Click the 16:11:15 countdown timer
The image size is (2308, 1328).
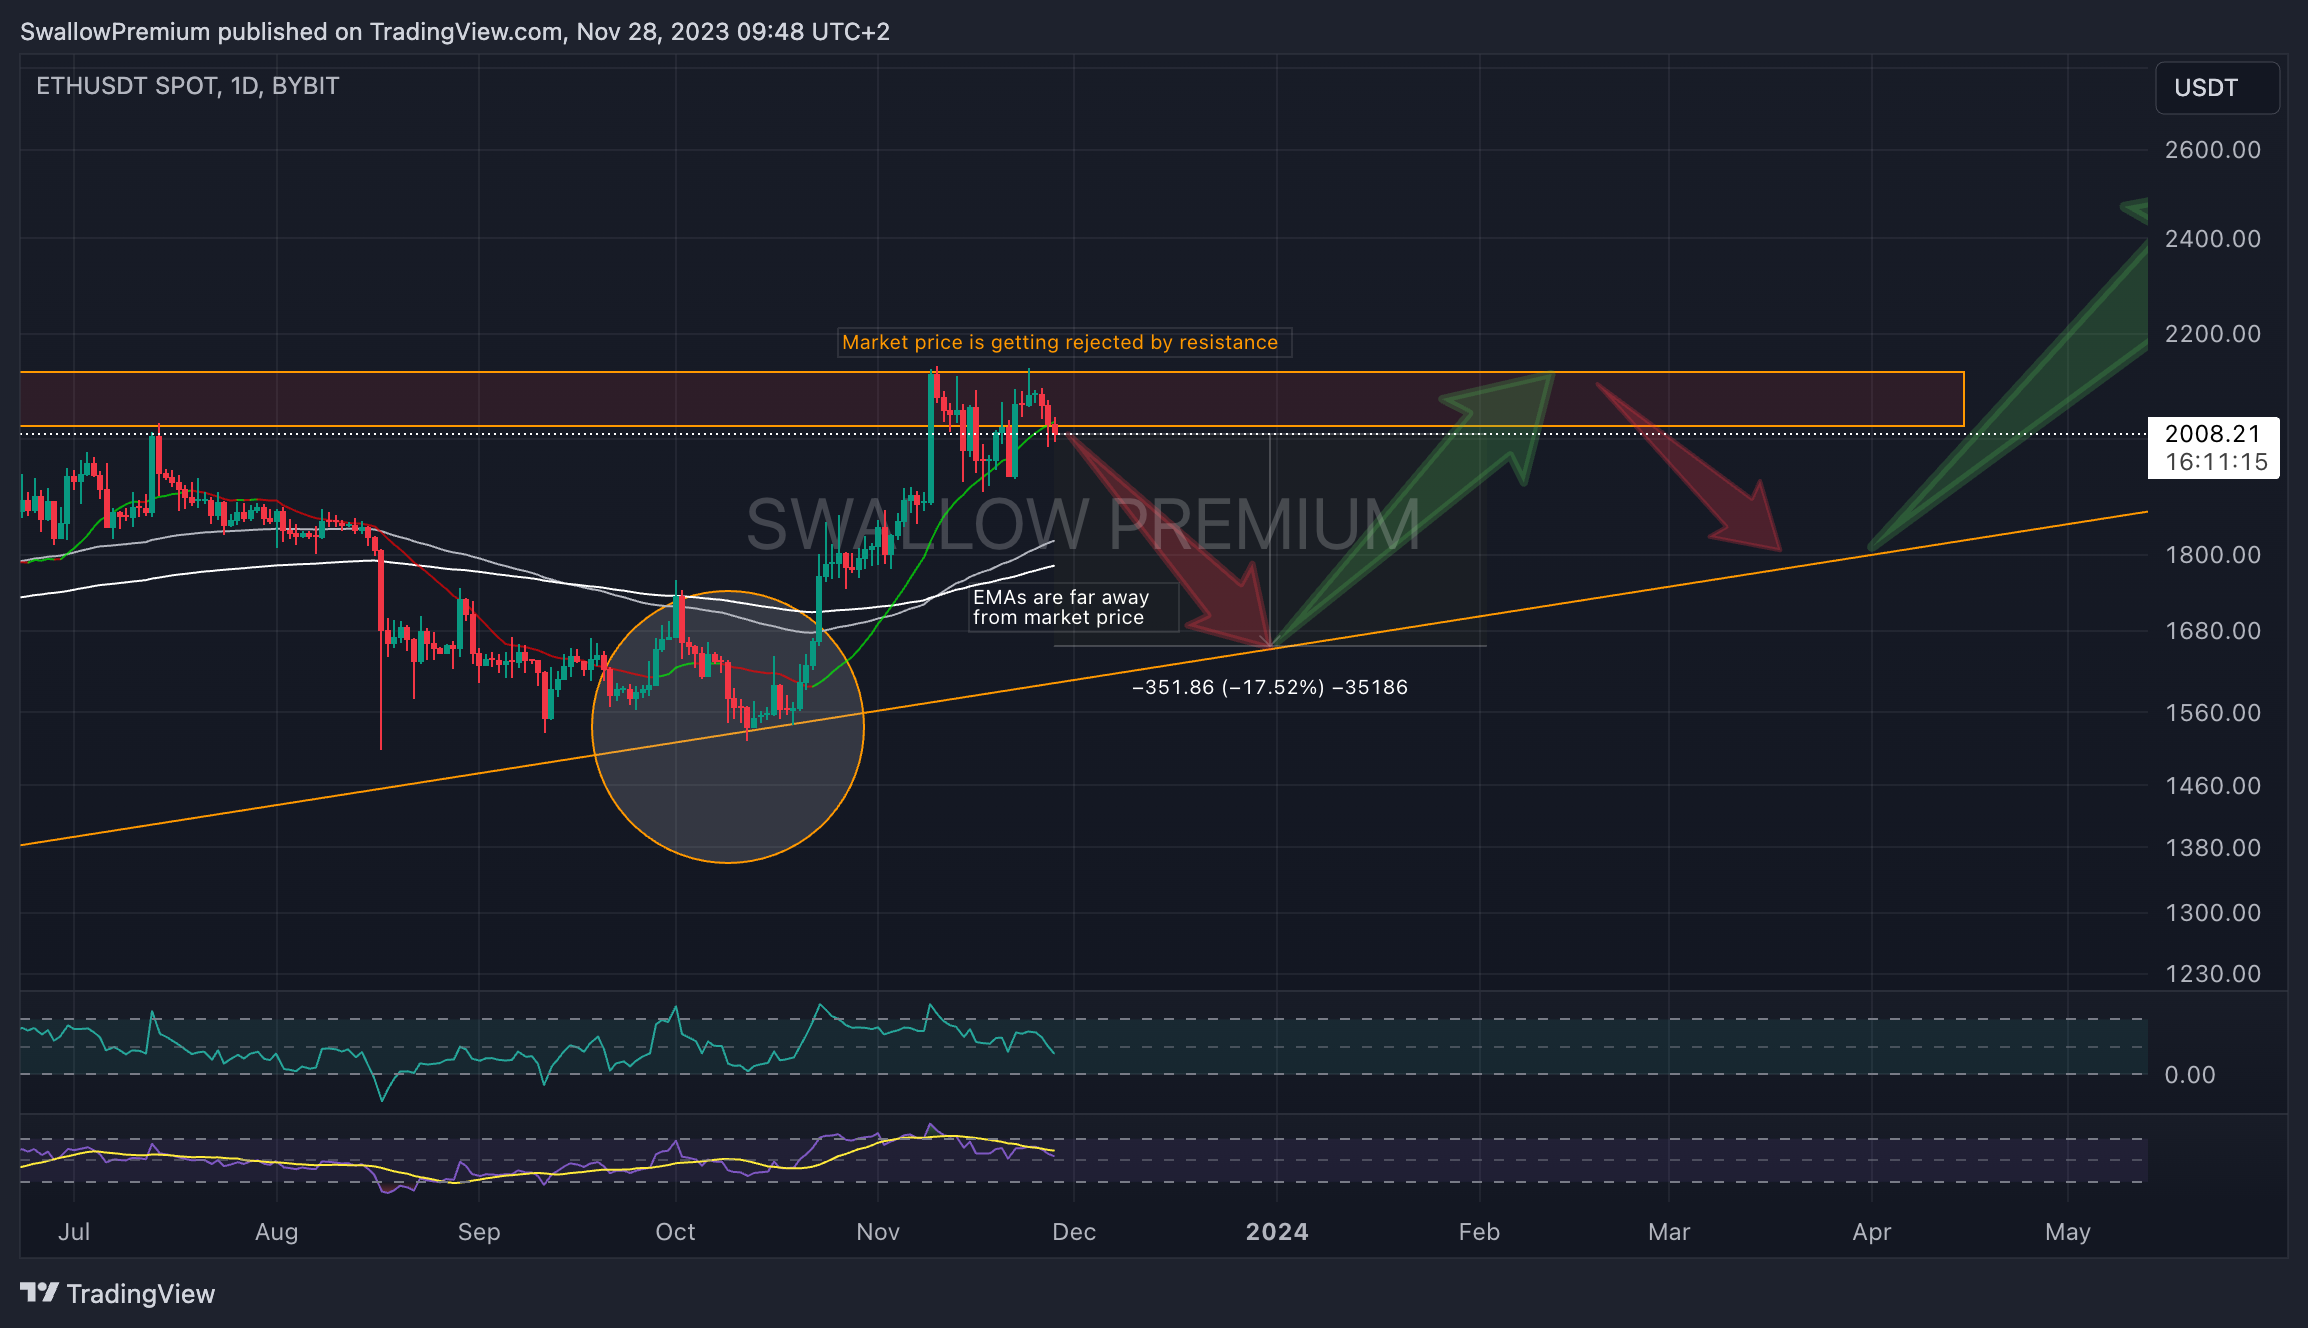coord(2216,462)
